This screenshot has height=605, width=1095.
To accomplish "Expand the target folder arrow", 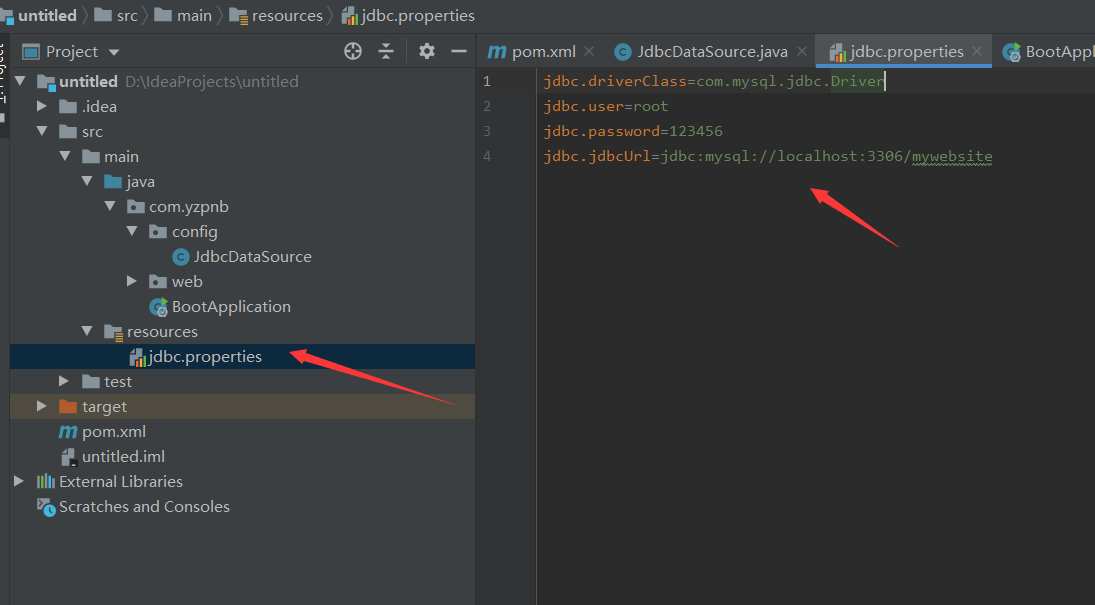I will click(x=42, y=406).
